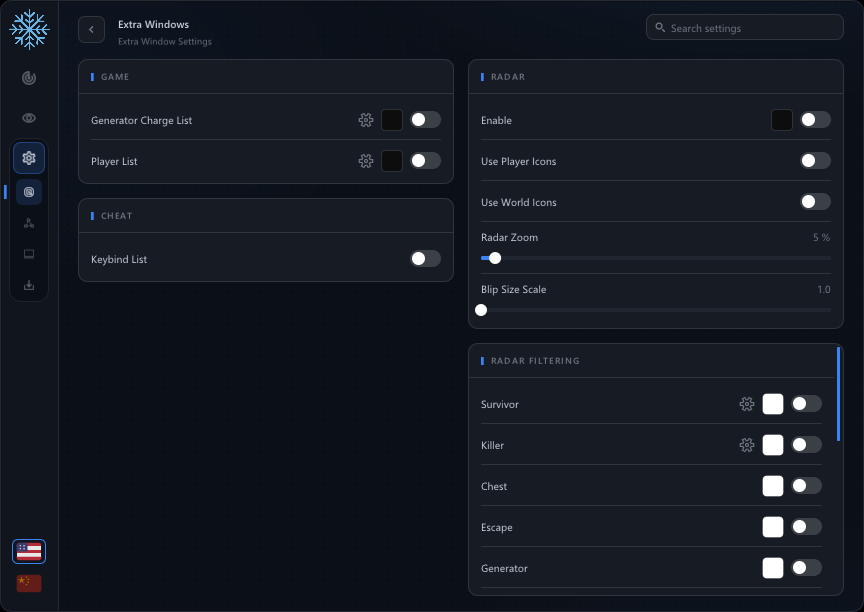Open the Escape filter white color swatch
This screenshot has width=864, height=612.
coord(773,527)
